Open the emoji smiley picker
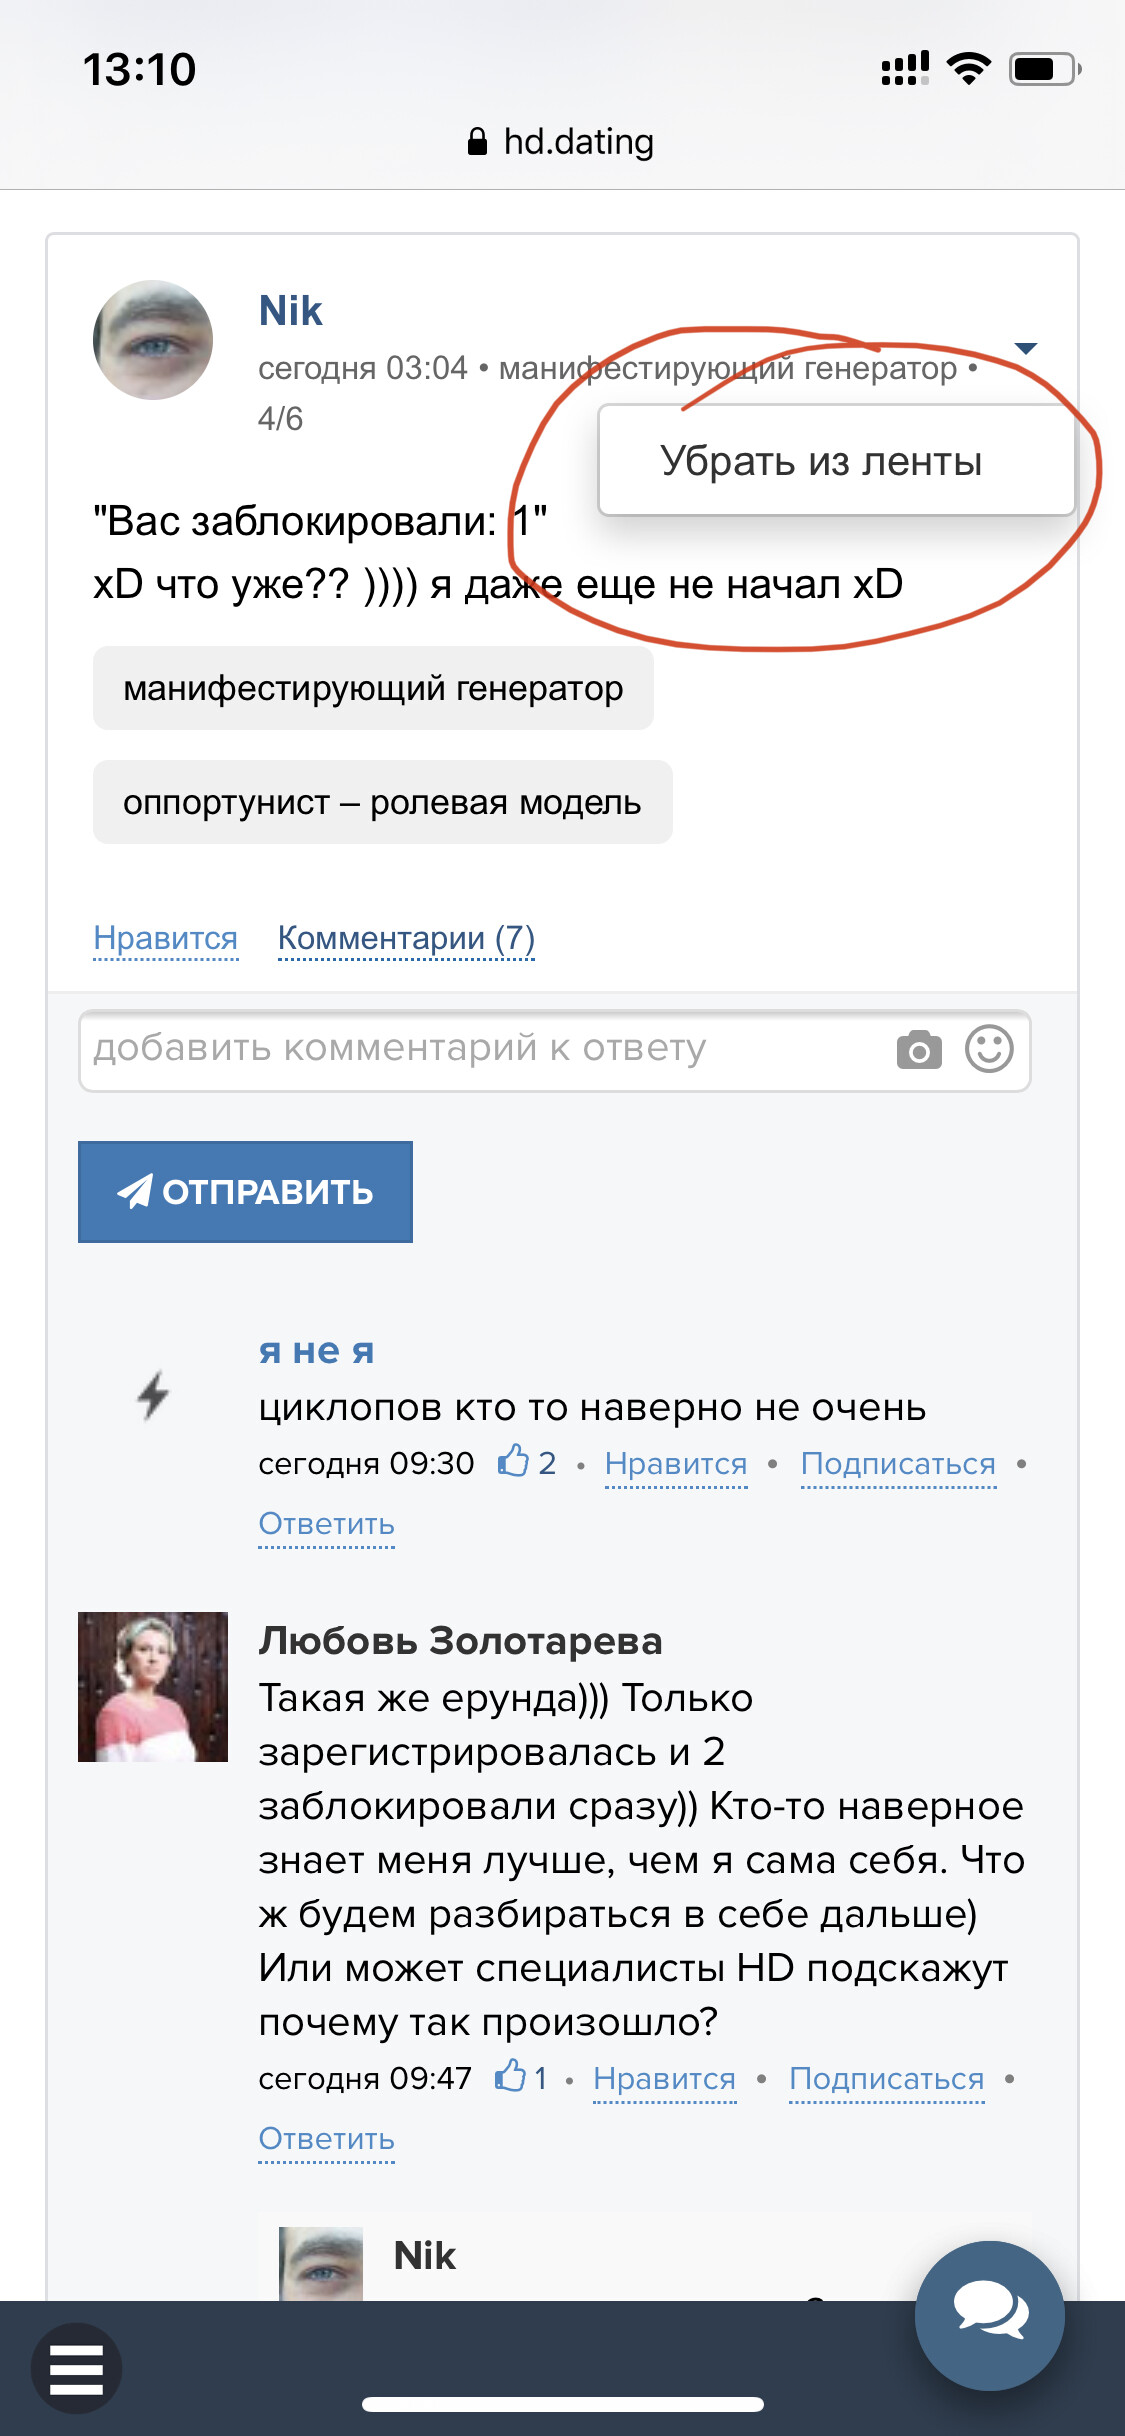Screen dimensions: 1125x2436 coord(989,1049)
